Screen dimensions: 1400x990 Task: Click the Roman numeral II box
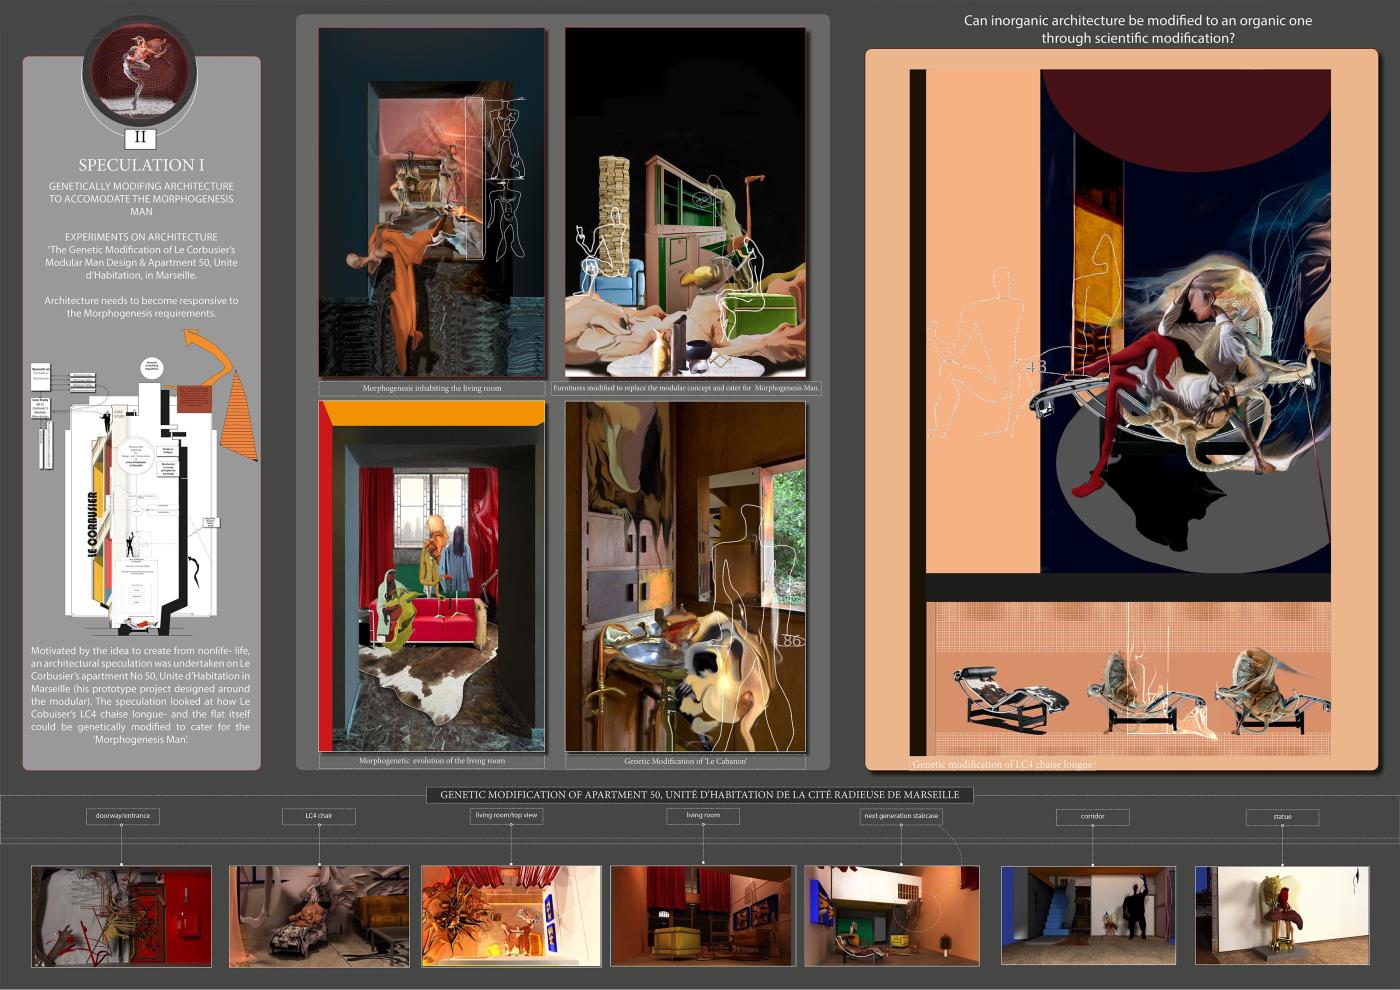pos(140,137)
